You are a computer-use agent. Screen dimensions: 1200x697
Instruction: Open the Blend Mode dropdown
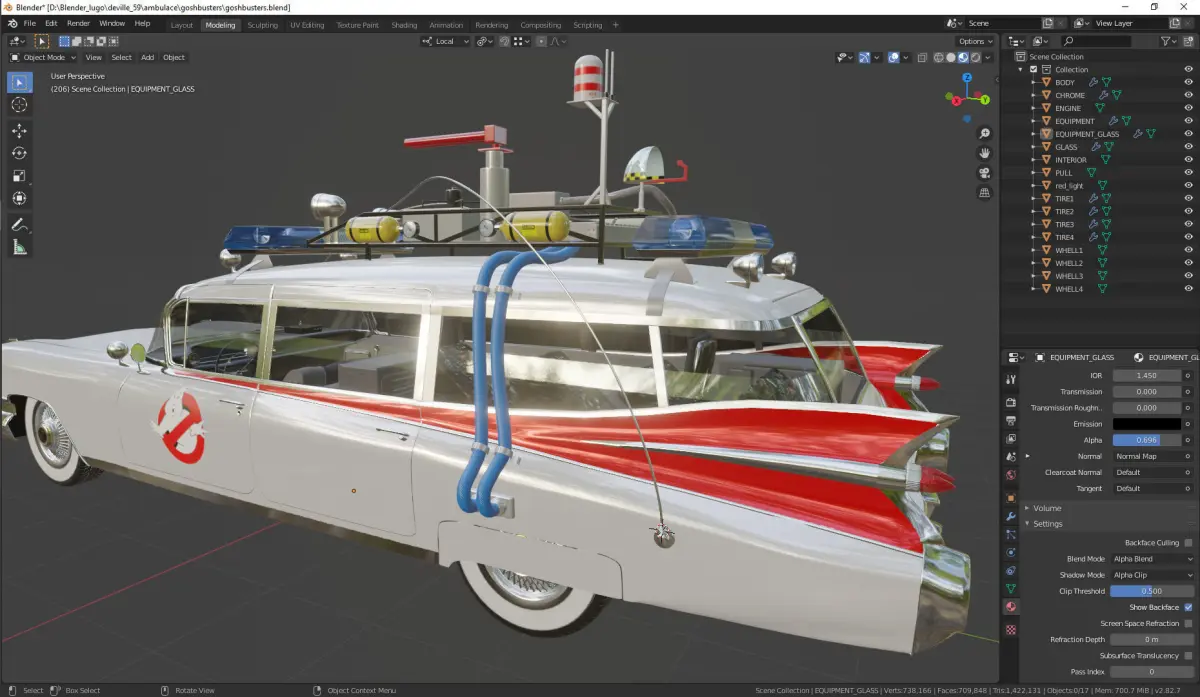coord(1152,559)
